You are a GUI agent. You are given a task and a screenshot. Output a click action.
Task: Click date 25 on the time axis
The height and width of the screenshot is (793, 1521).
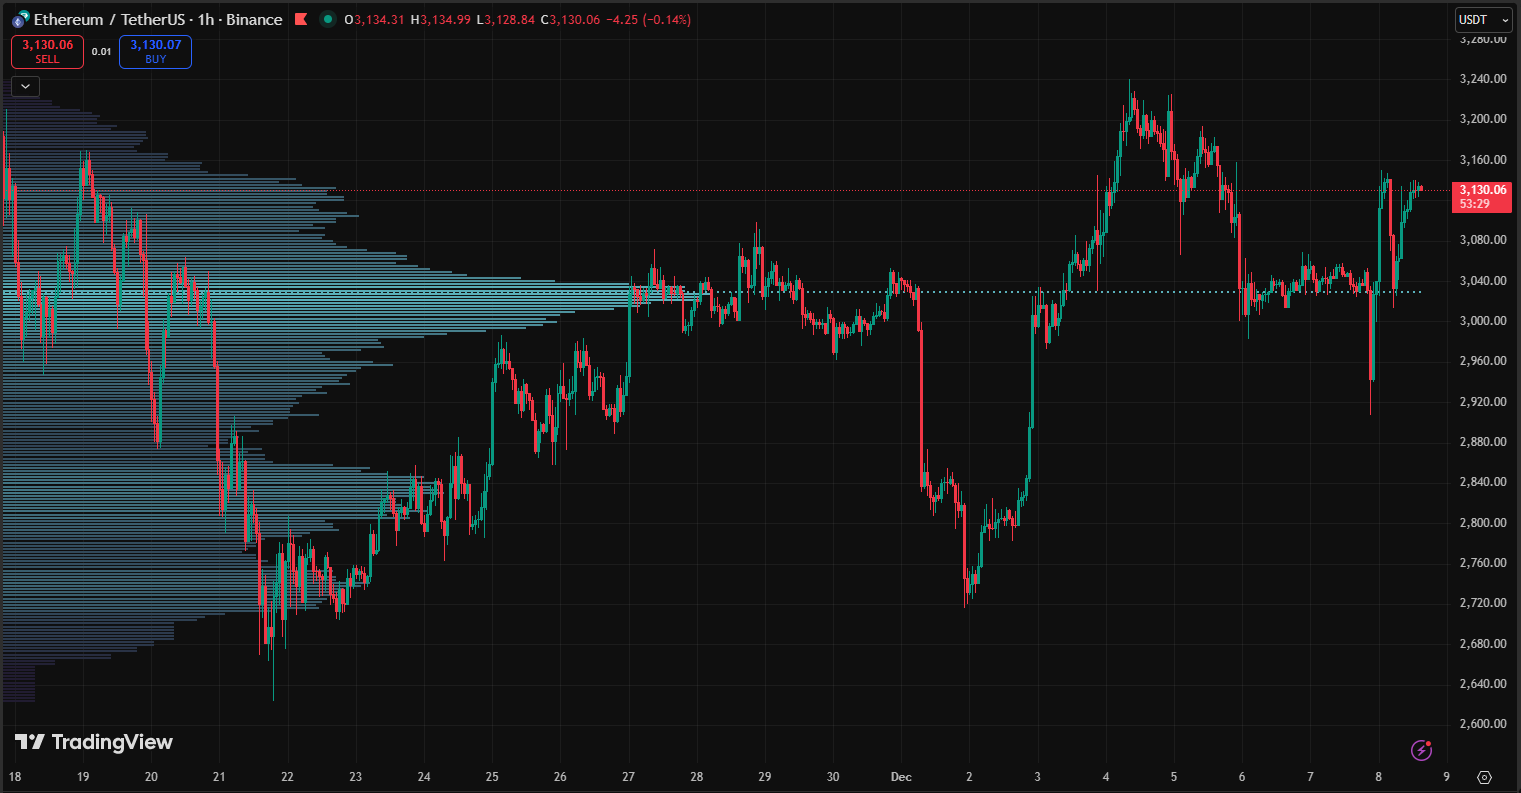(492, 777)
